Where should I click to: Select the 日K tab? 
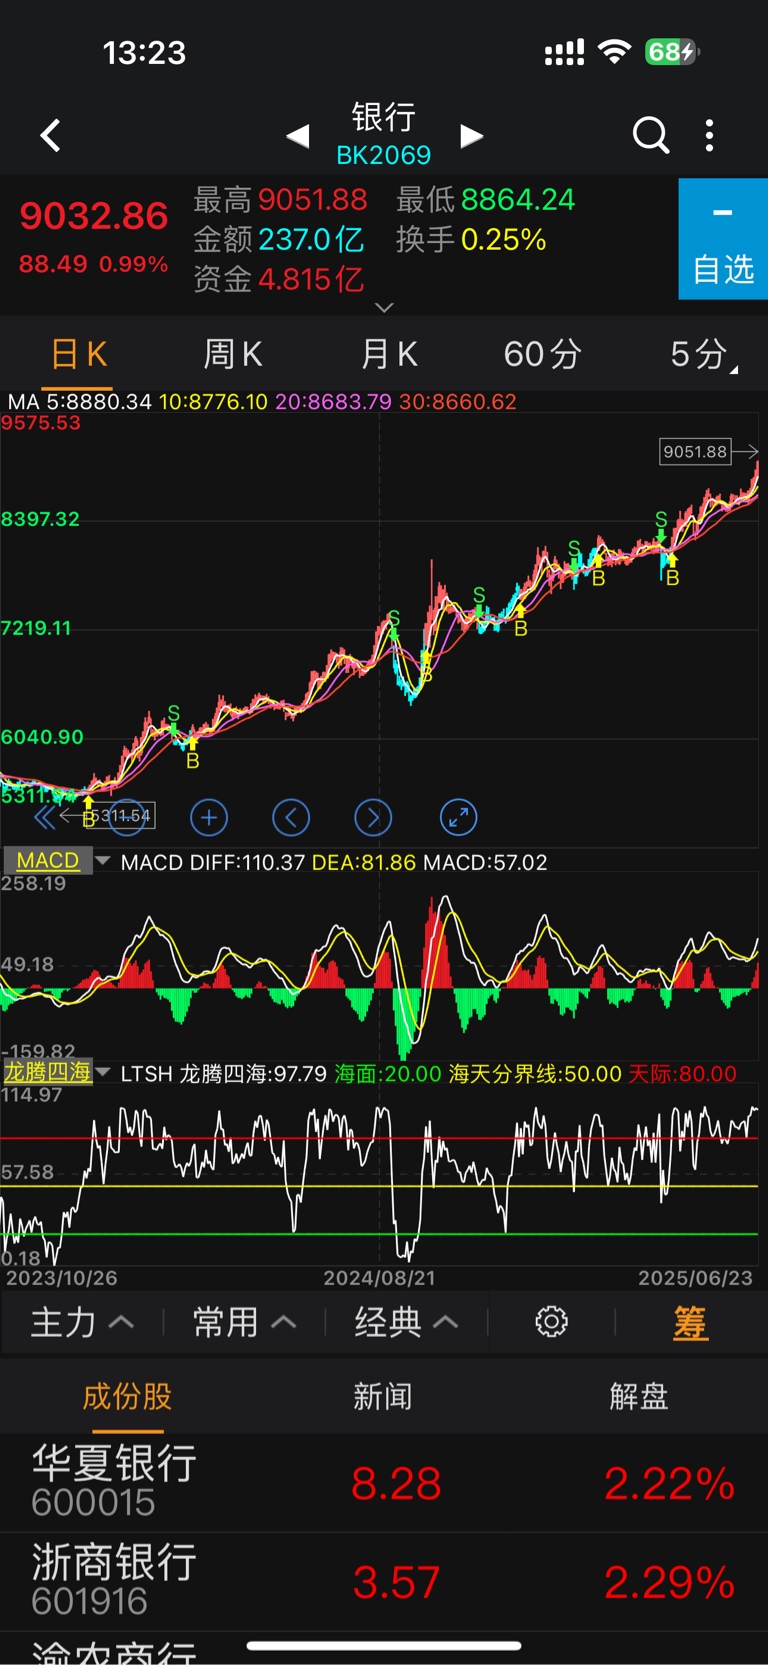click(78, 354)
